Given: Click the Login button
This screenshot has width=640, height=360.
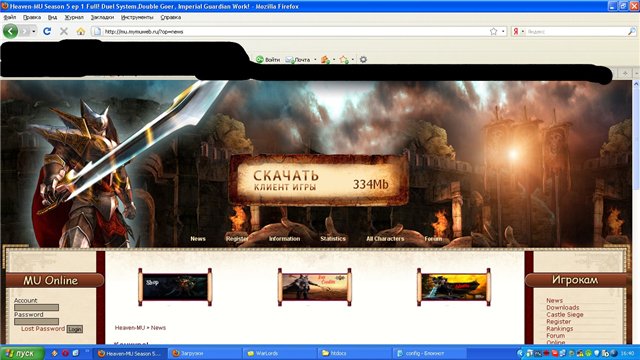Looking at the screenshot, I should 75,329.
